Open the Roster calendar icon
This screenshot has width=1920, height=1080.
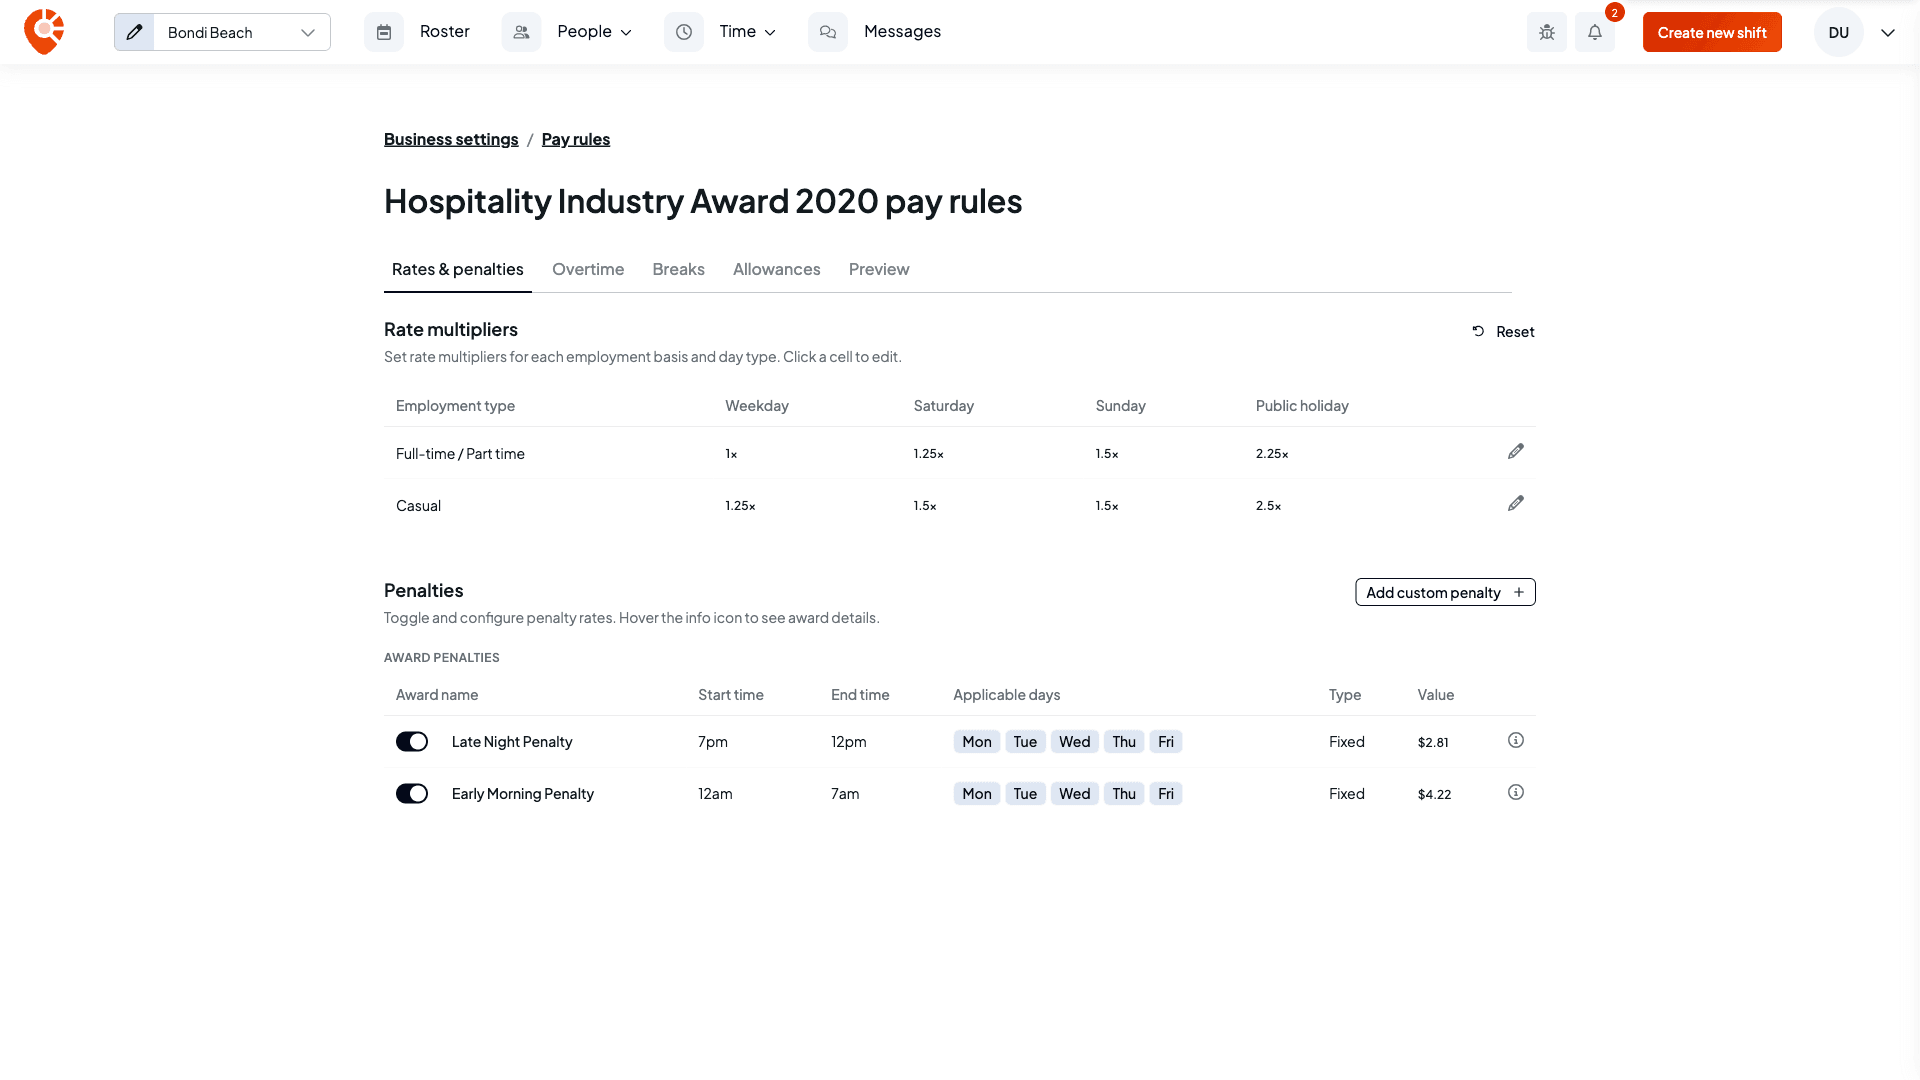coord(384,32)
